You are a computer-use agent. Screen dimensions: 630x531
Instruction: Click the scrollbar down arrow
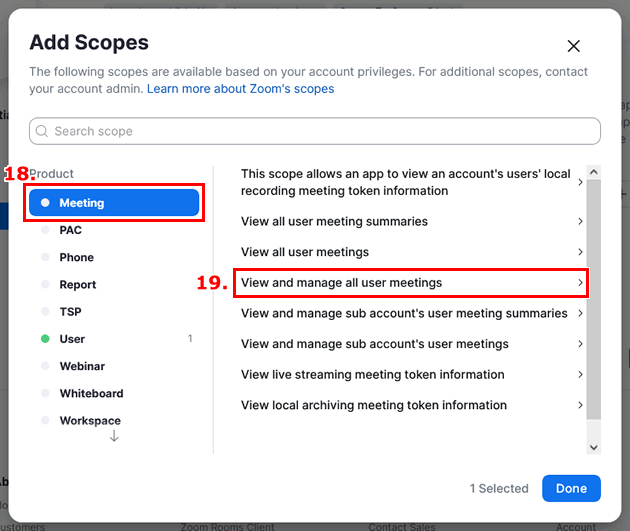593,447
